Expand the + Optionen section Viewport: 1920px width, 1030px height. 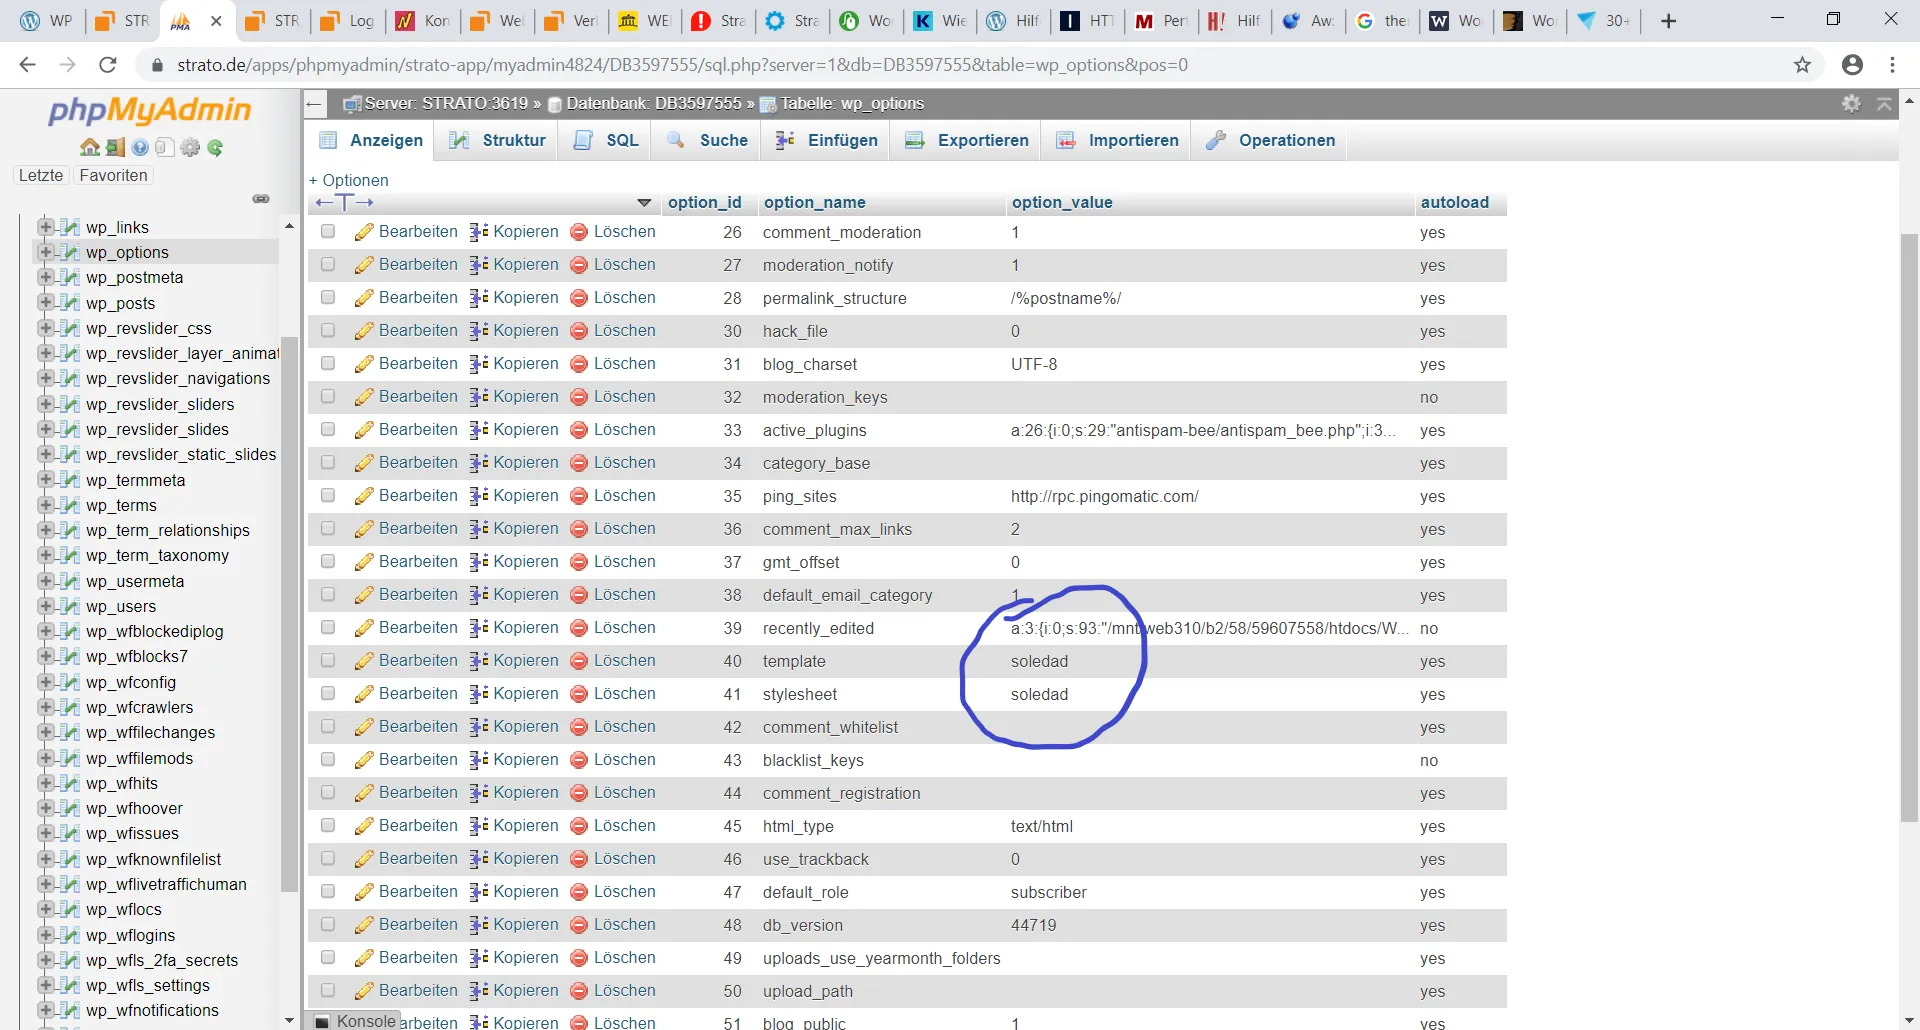click(x=349, y=180)
